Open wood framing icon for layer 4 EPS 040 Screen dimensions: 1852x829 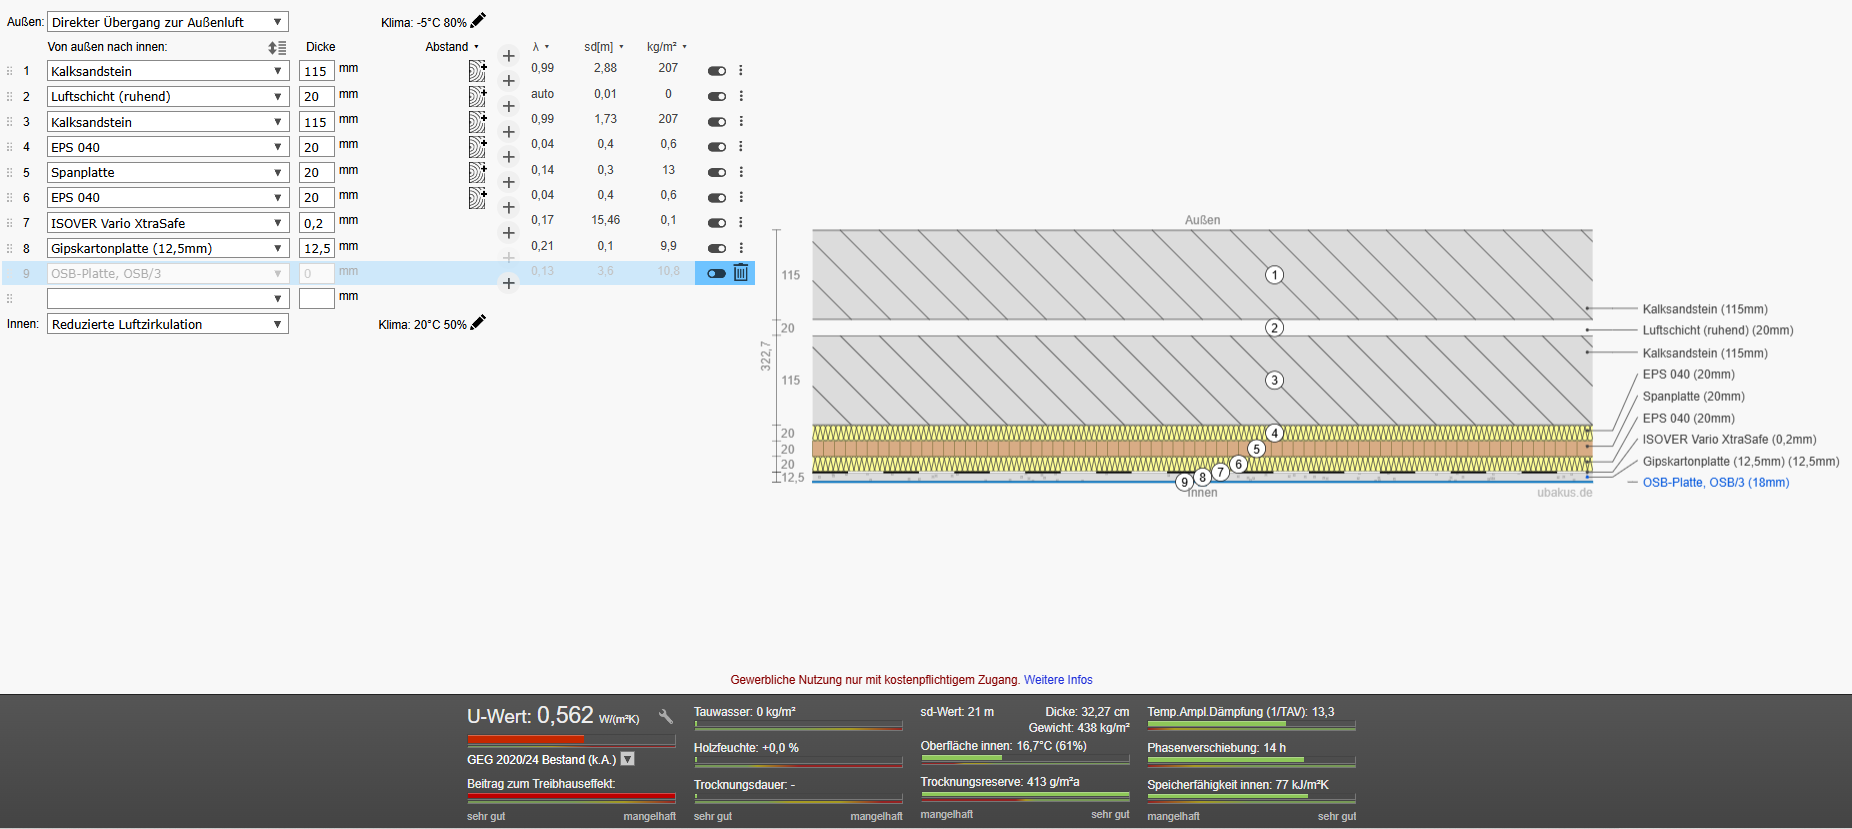pyautogui.click(x=478, y=147)
